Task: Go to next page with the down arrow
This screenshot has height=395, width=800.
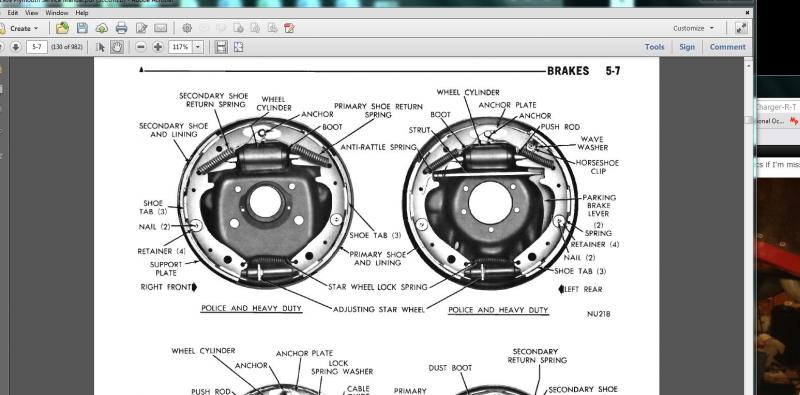Action: tap(15, 47)
